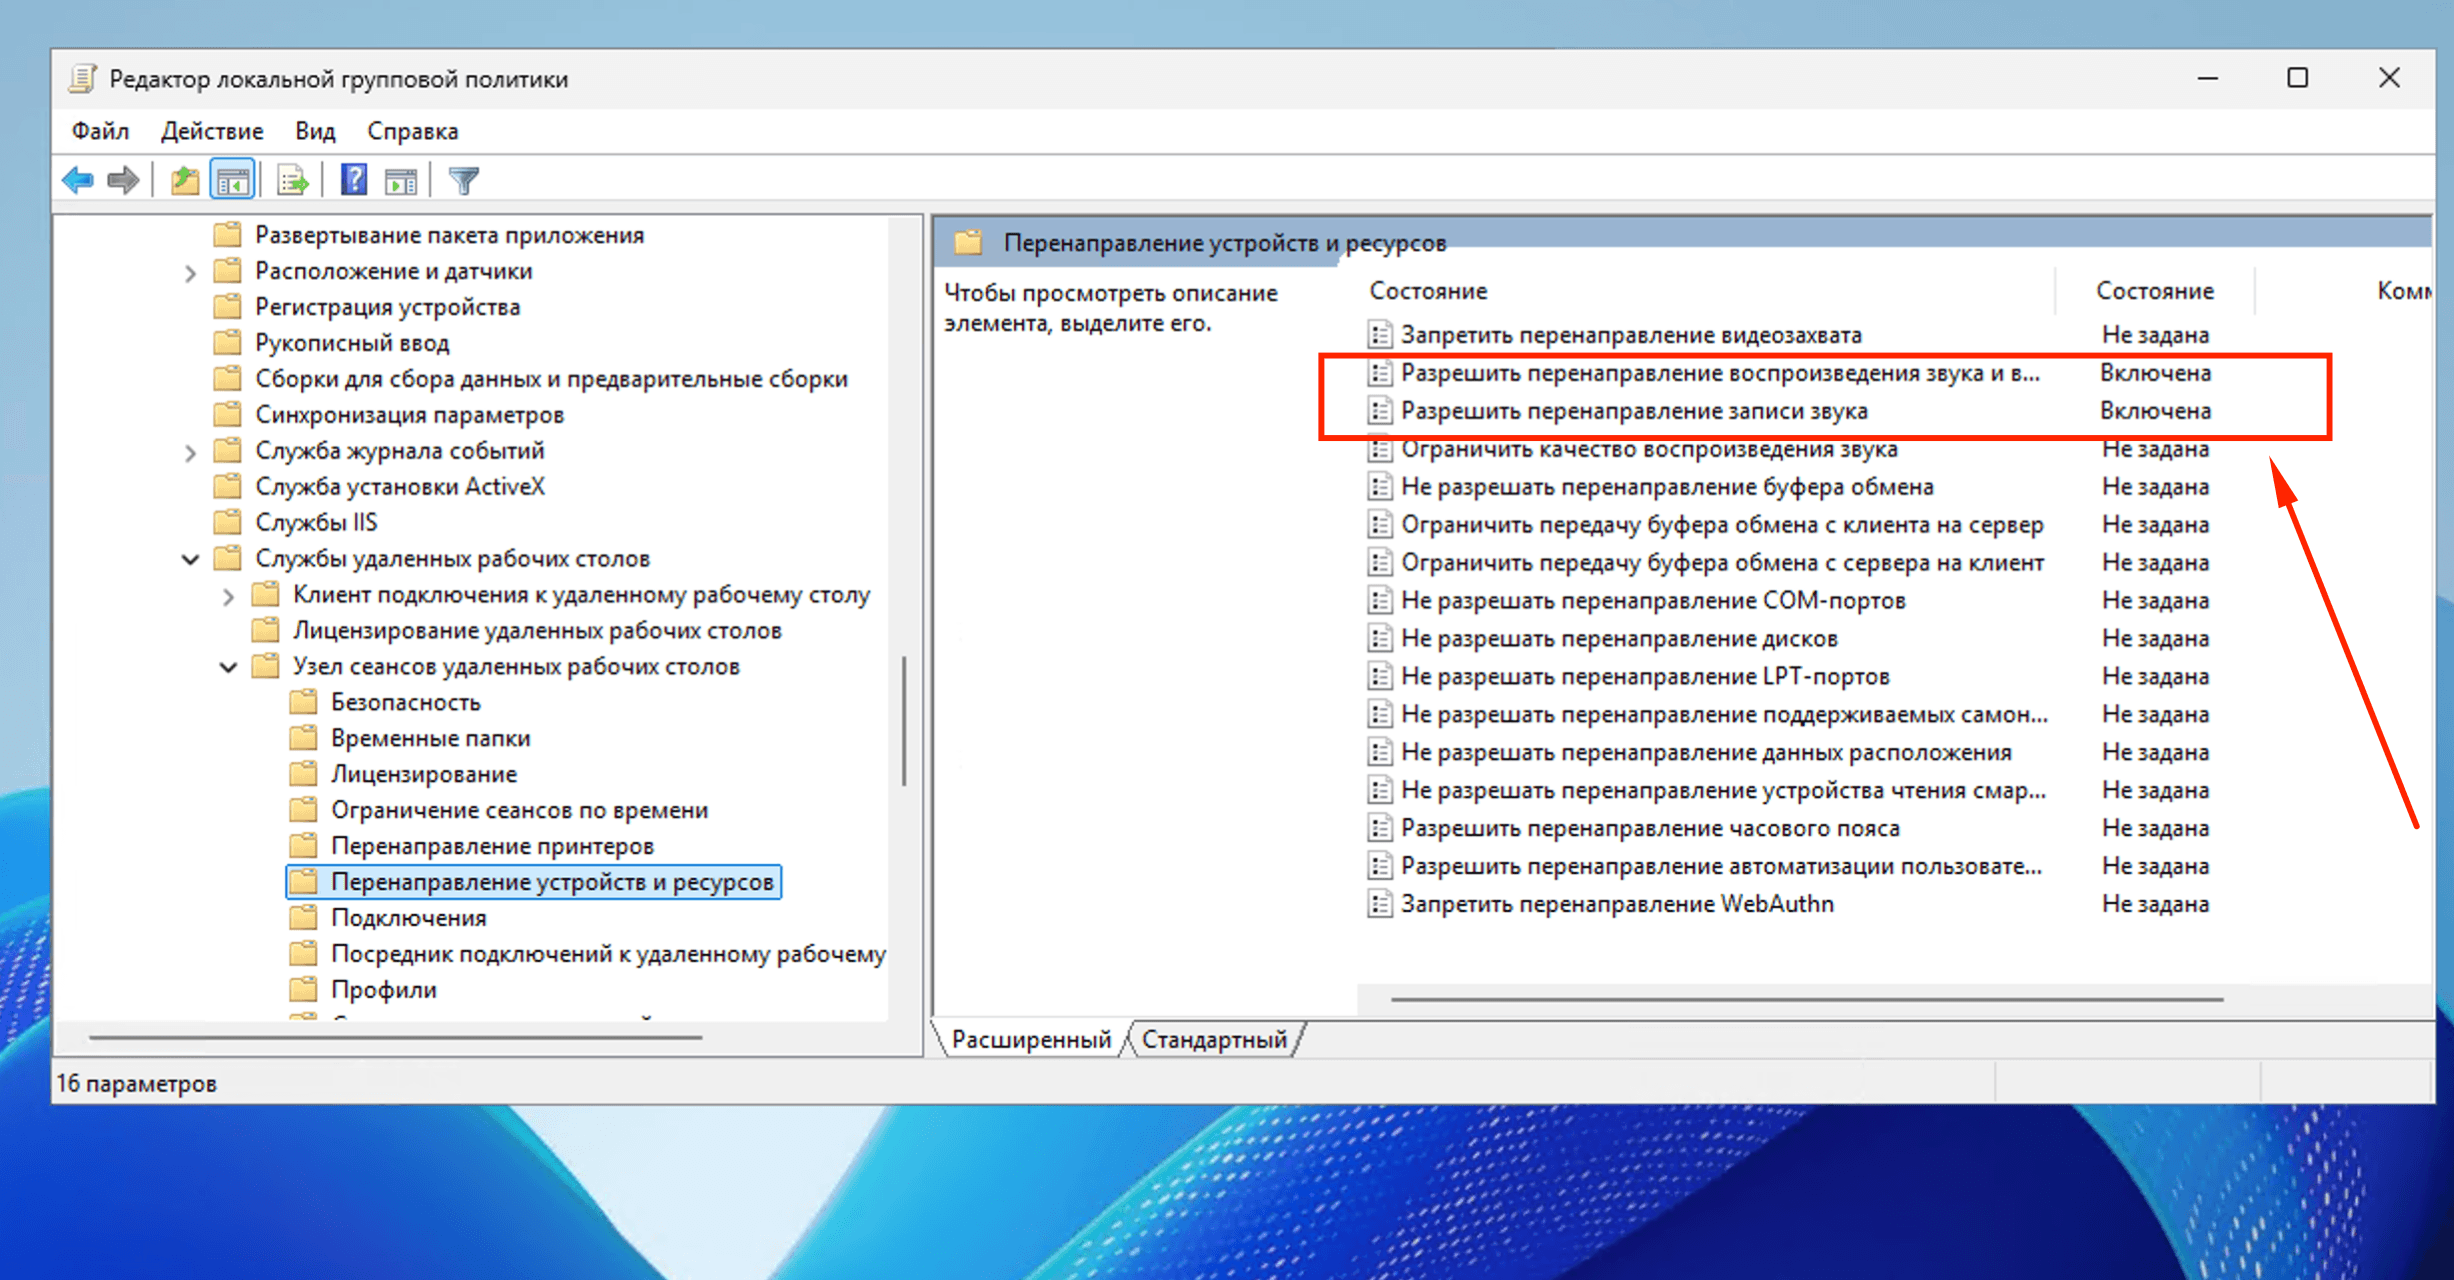Screen dimensions: 2454x1280
Task: Select the Временные папки folder icon
Action: 303,738
